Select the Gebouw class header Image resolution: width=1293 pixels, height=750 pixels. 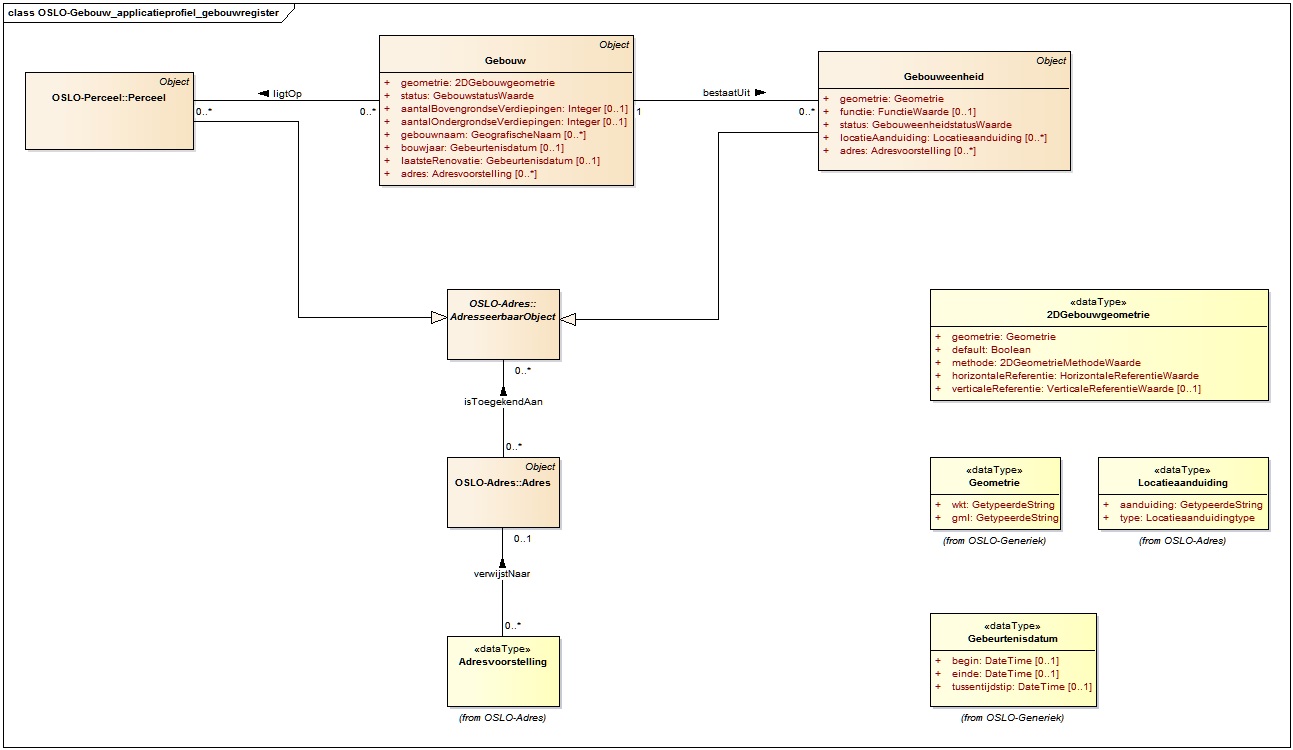coord(505,61)
